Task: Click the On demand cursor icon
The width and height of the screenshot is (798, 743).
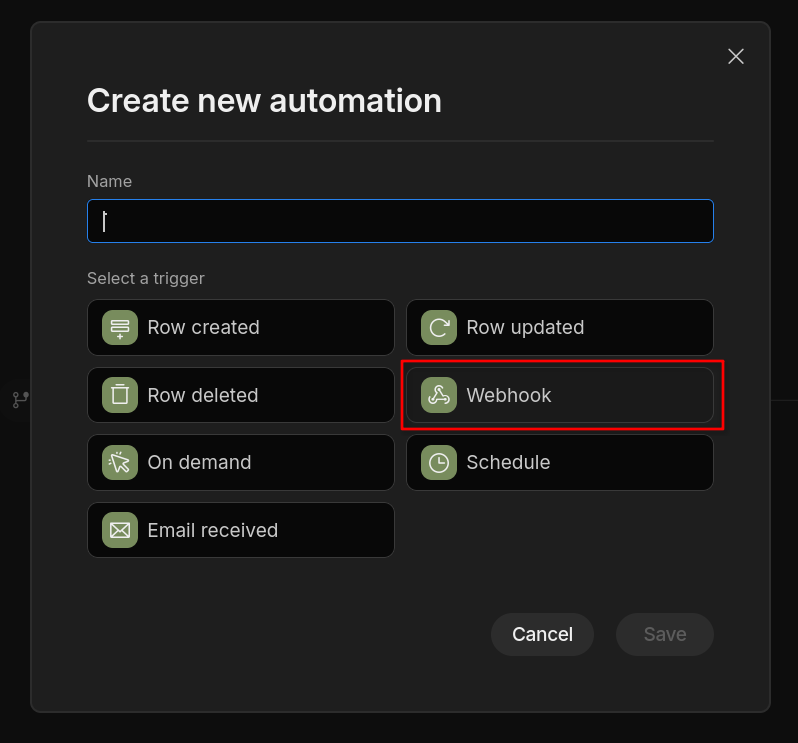Action: pos(120,463)
